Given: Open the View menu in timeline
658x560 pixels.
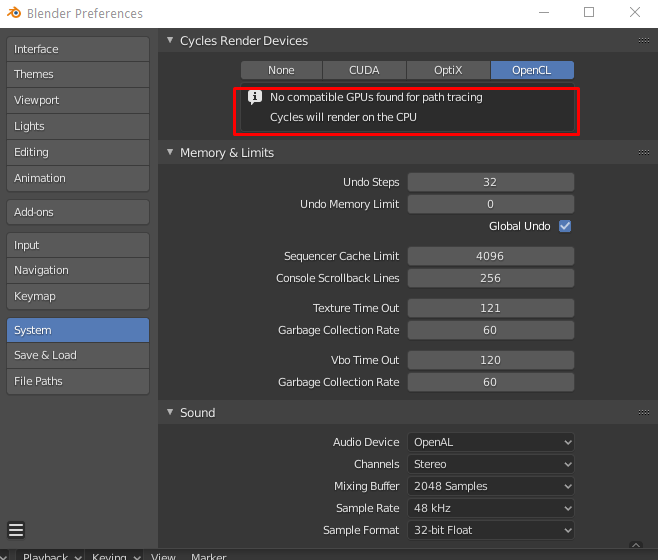Looking at the screenshot, I should click(163, 556).
